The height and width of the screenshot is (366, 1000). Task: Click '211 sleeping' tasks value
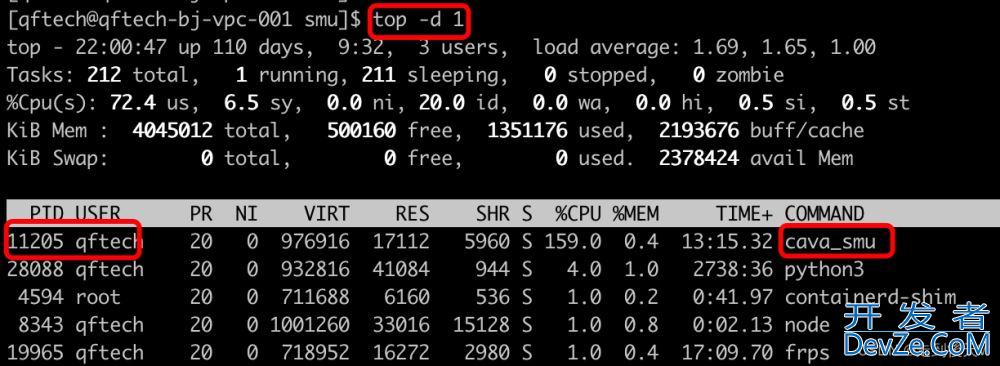pyautogui.click(x=434, y=76)
